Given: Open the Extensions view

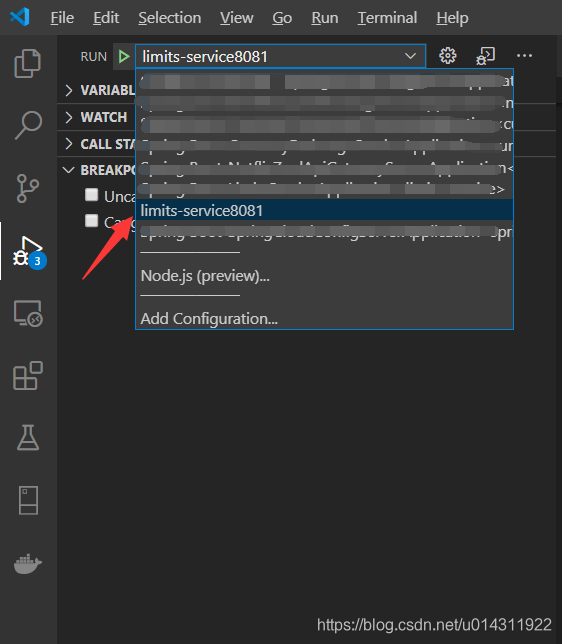Looking at the screenshot, I should [28, 375].
